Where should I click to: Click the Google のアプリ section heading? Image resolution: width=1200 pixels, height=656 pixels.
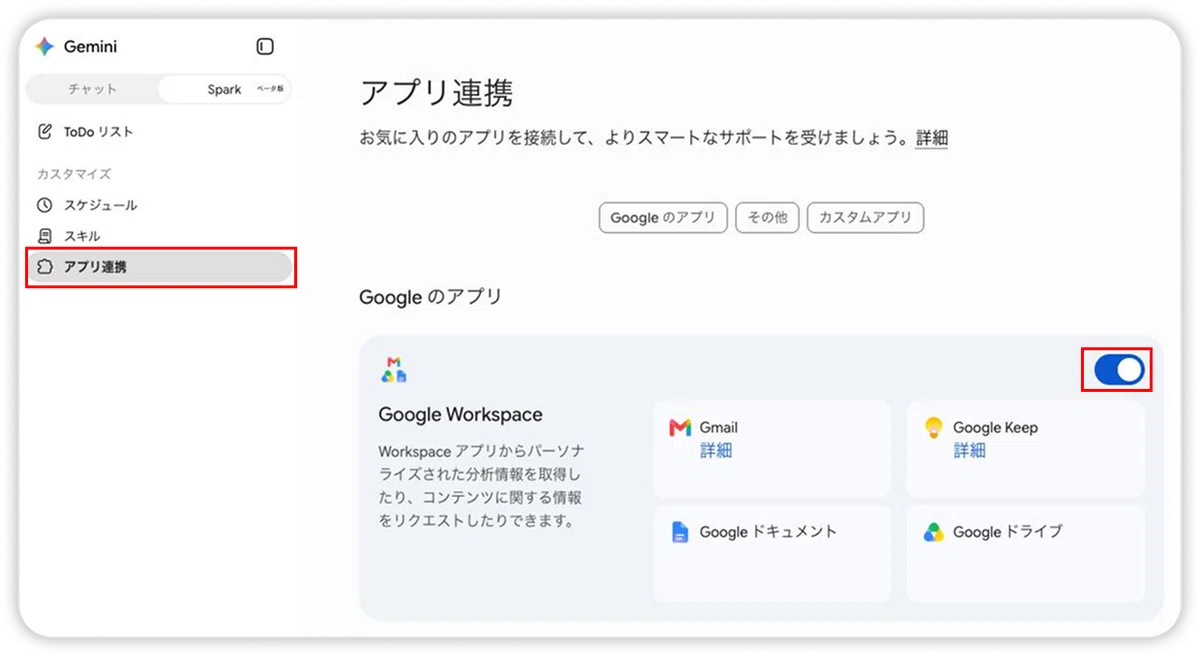[x=430, y=297]
